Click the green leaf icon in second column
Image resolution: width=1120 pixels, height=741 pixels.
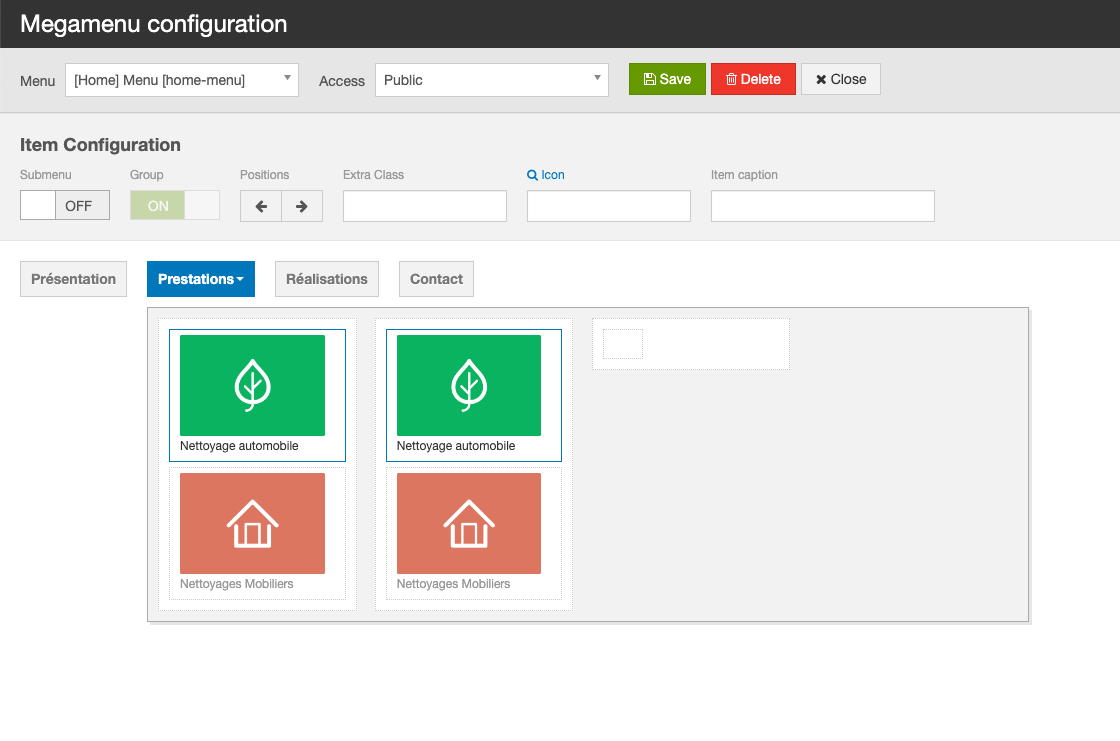point(469,385)
